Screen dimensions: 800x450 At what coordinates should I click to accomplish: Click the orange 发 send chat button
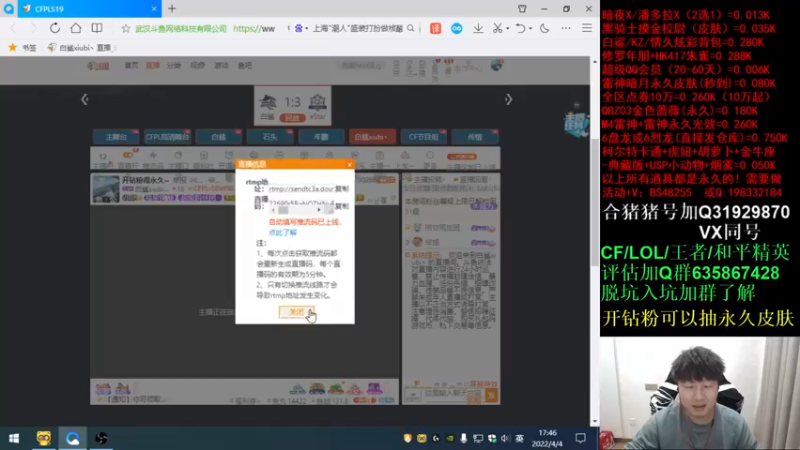point(491,395)
